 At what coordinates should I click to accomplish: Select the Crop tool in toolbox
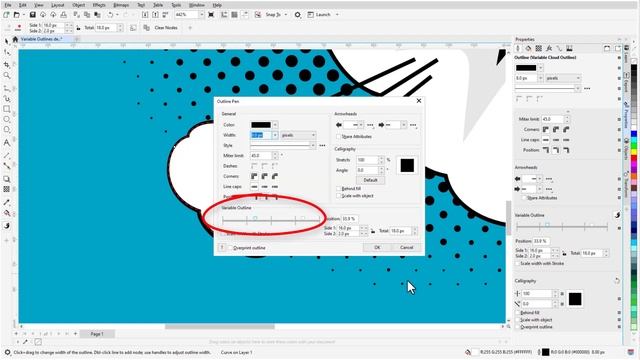click(x=7, y=64)
